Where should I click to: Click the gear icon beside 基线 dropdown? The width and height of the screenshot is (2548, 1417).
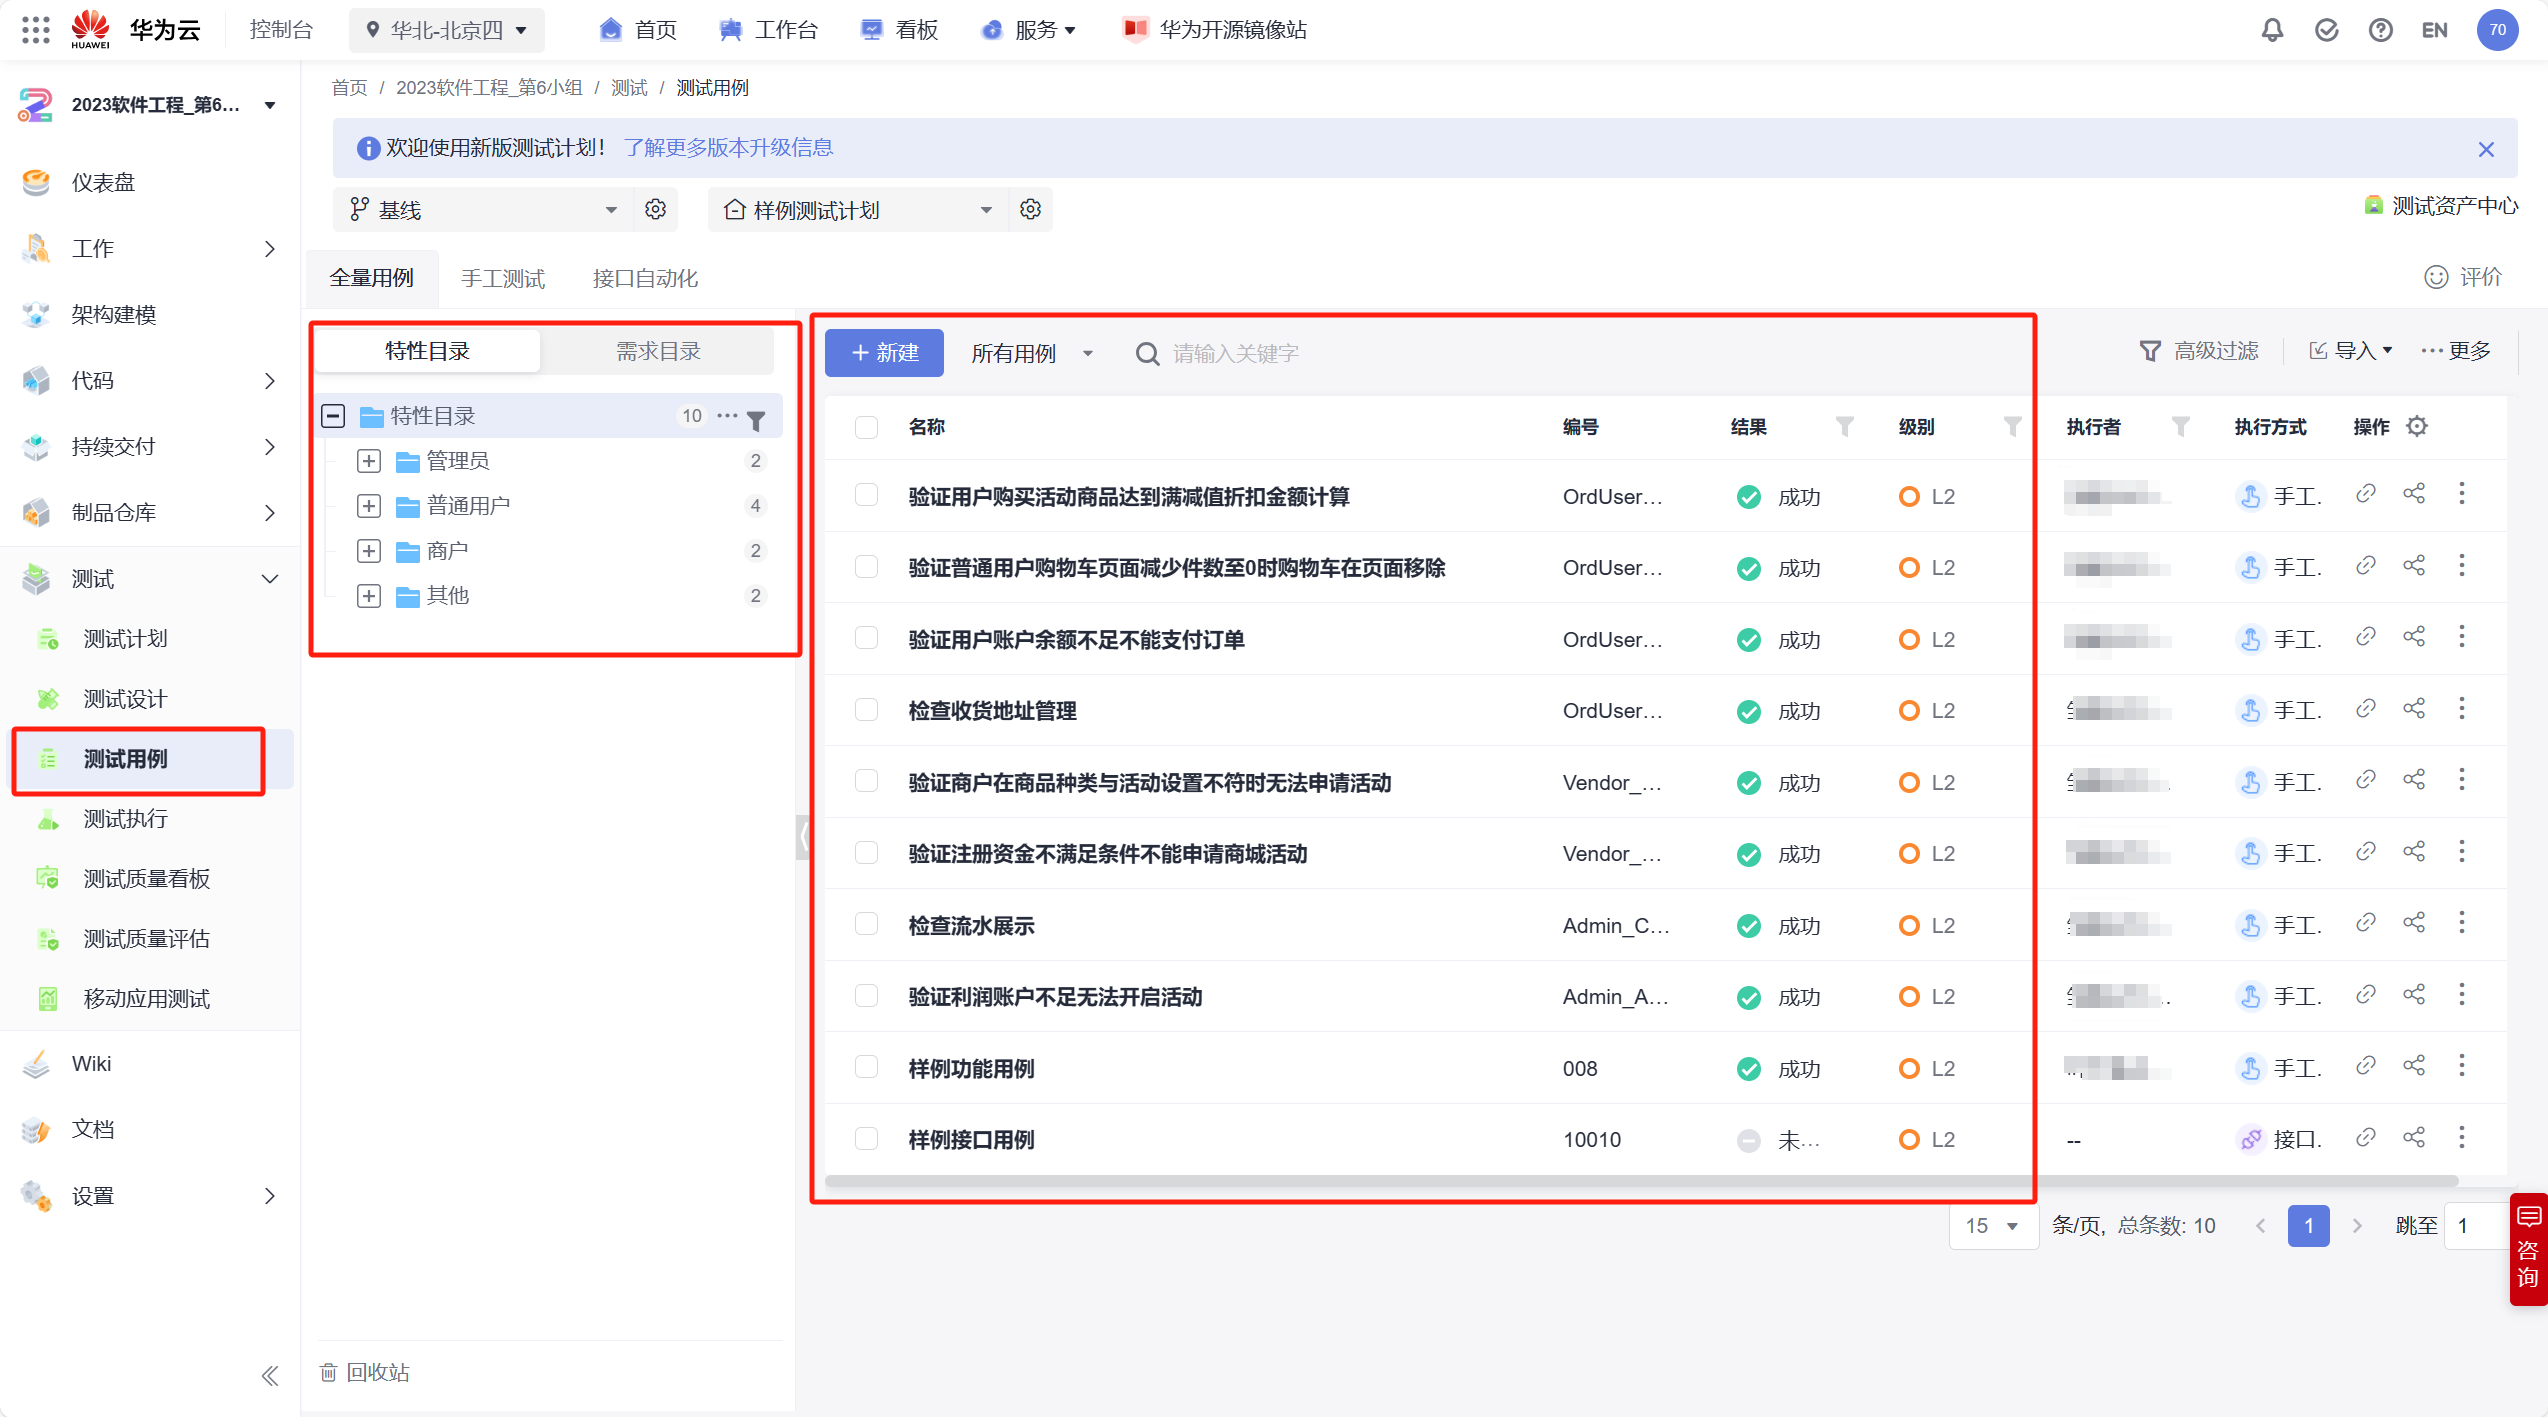click(x=655, y=210)
